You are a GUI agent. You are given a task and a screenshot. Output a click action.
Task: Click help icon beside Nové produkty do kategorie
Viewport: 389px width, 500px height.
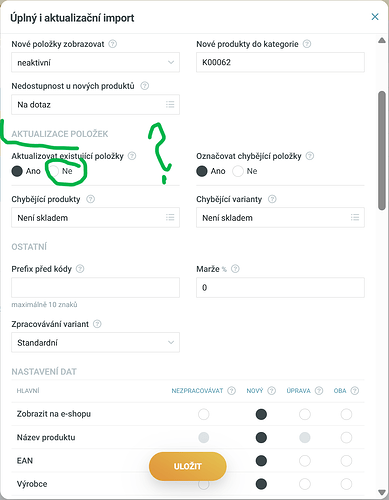click(x=307, y=44)
